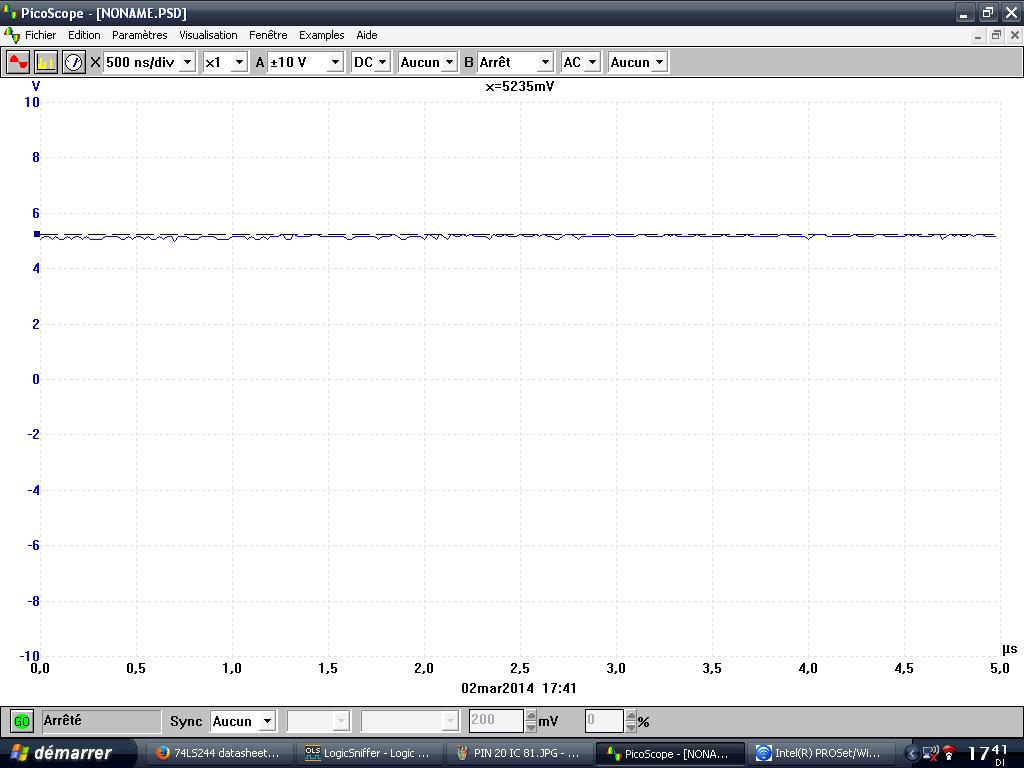The height and width of the screenshot is (768, 1024).
Task: Increase the trigger mV stepper value
Action: 531,716
